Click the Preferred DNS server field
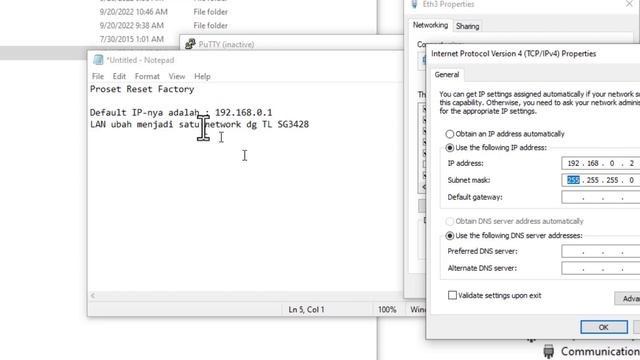The height and width of the screenshot is (360, 640). (x=600, y=251)
